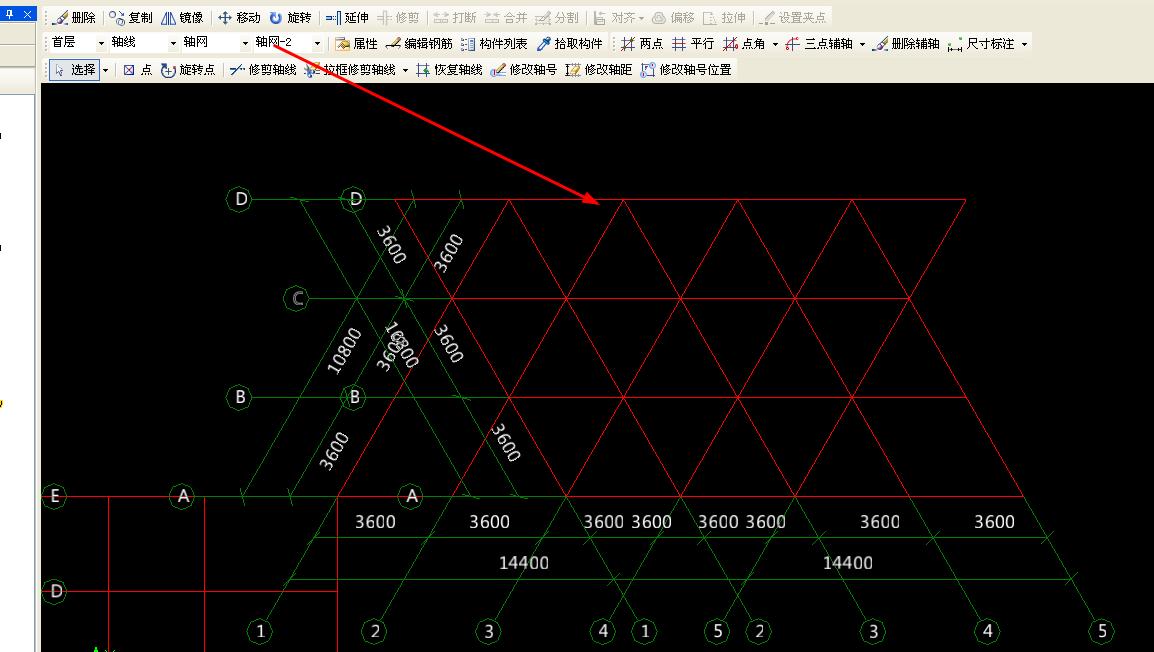This screenshot has width=1154, height=652.
Task: Select the 平行 (Parallel) auxiliary axis tool
Action: [693, 43]
